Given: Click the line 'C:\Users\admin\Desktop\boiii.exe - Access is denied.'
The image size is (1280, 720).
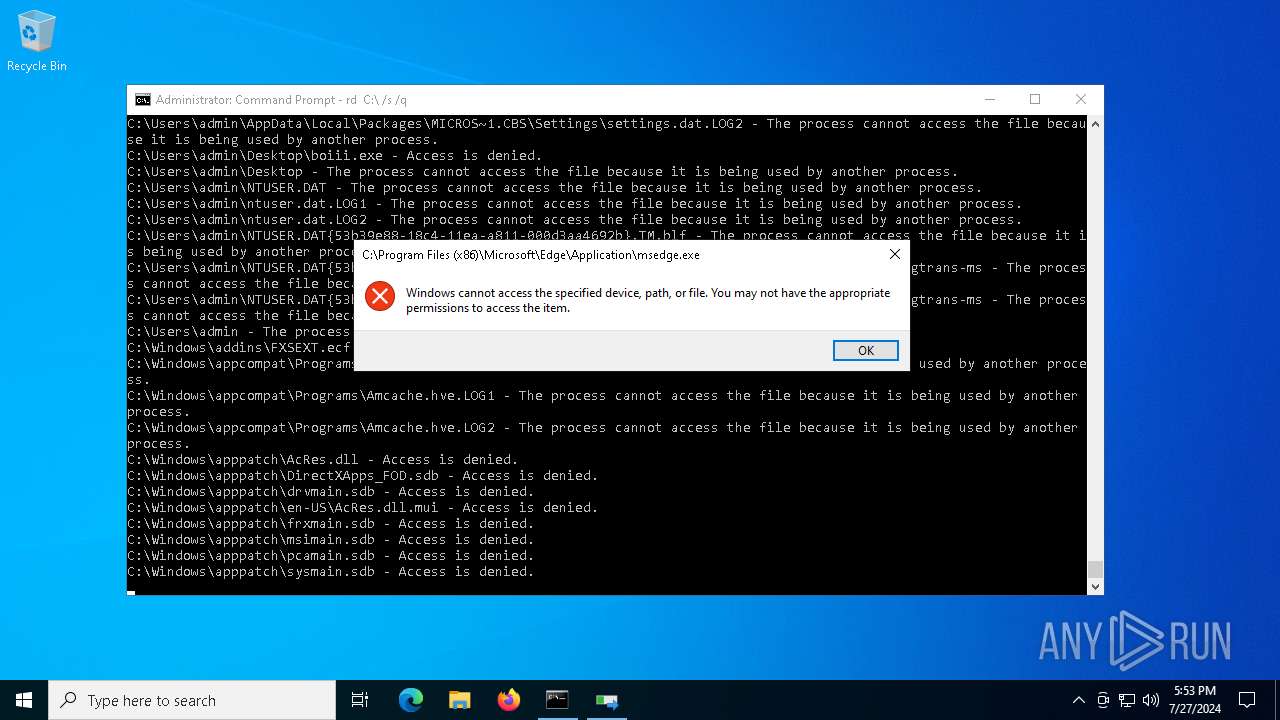Looking at the screenshot, I should coord(335,156).
